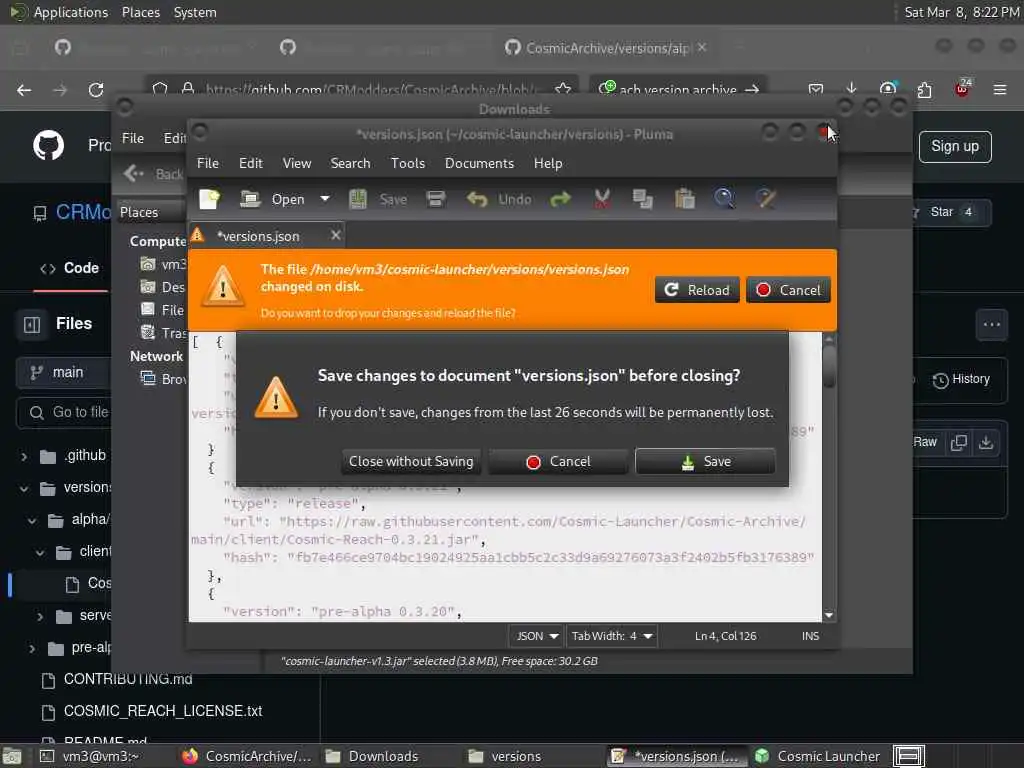Viewport: 1024px width, 768px height.
Task: Open Pluma's File menu
Action: pyautogui.click(x=208, y=163)
